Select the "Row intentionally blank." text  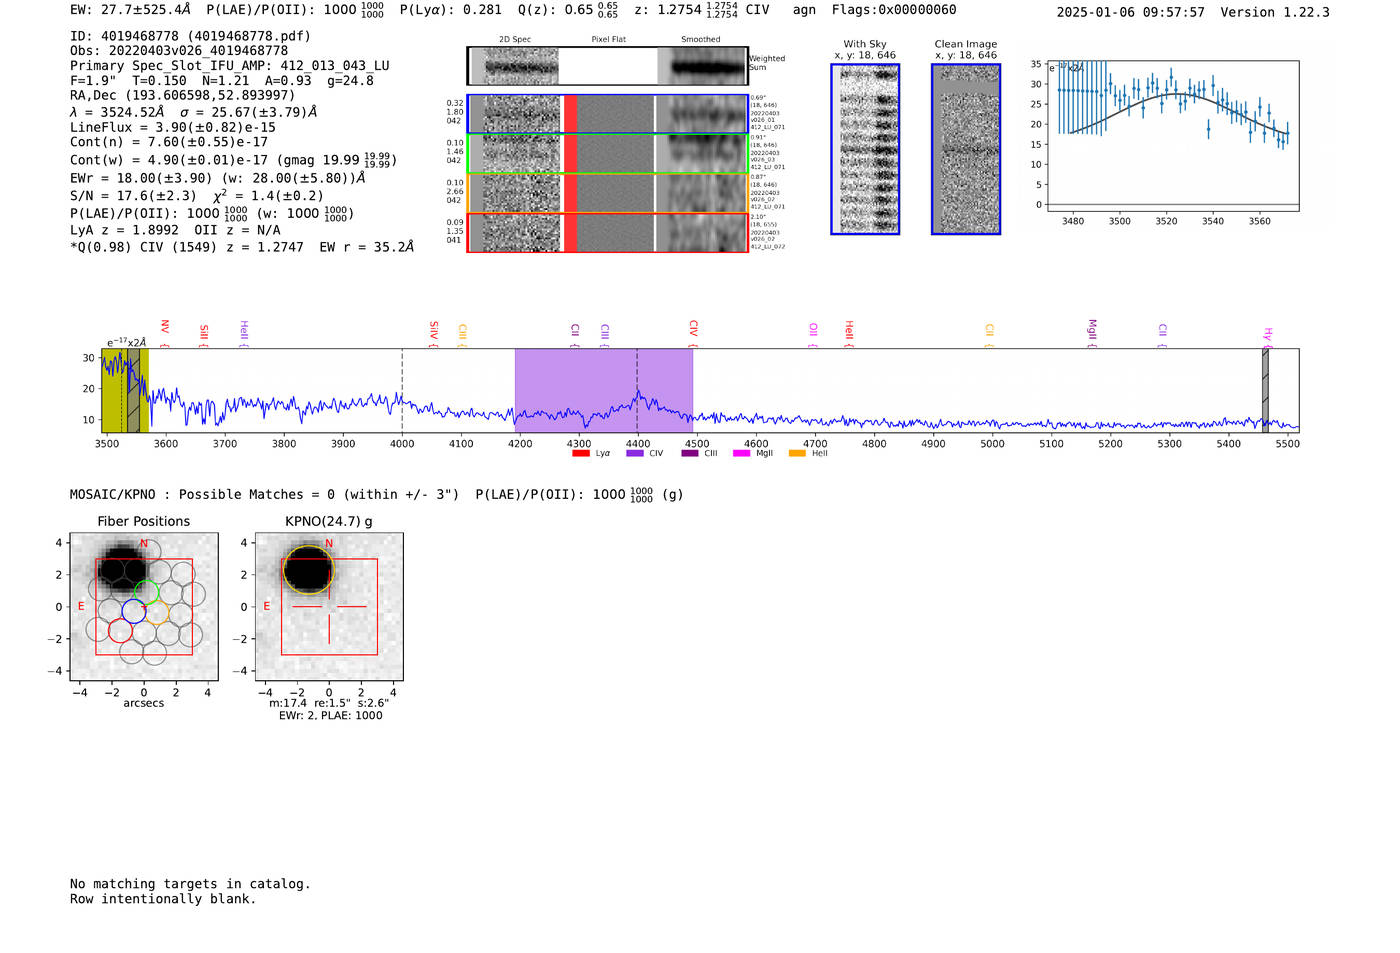(163, 899)
